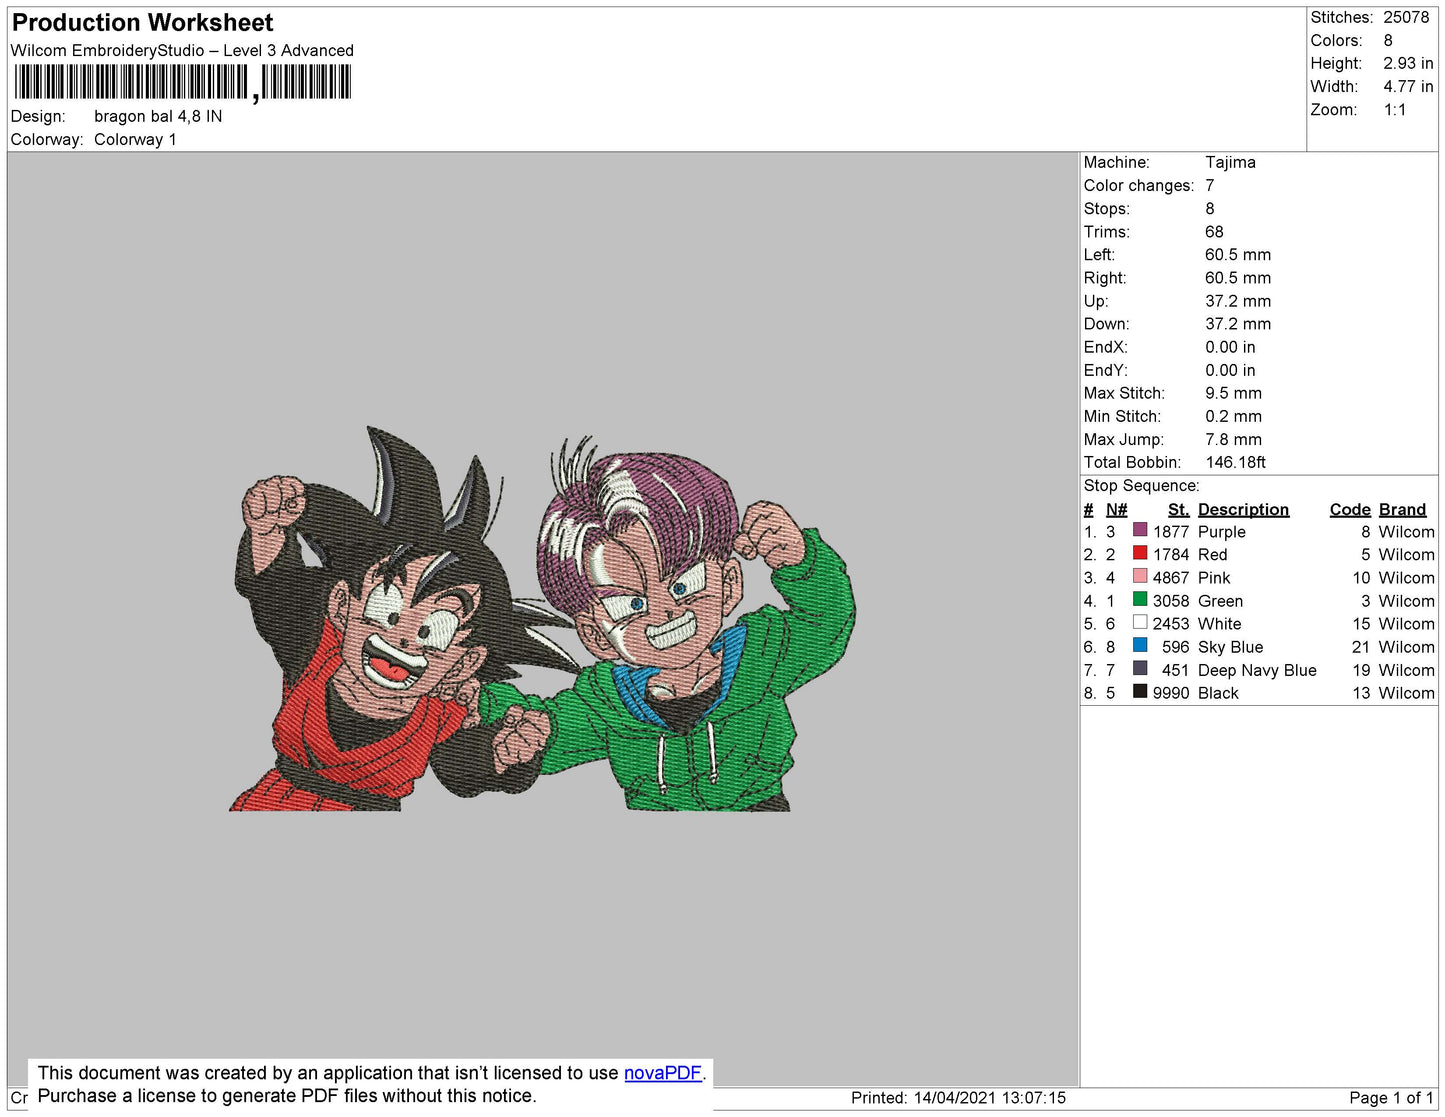Click 'Wilcom EmbroideryStudio – Level 3 Advanced' text
The height and width of the screenshot is (1117, 1445).
182,50
